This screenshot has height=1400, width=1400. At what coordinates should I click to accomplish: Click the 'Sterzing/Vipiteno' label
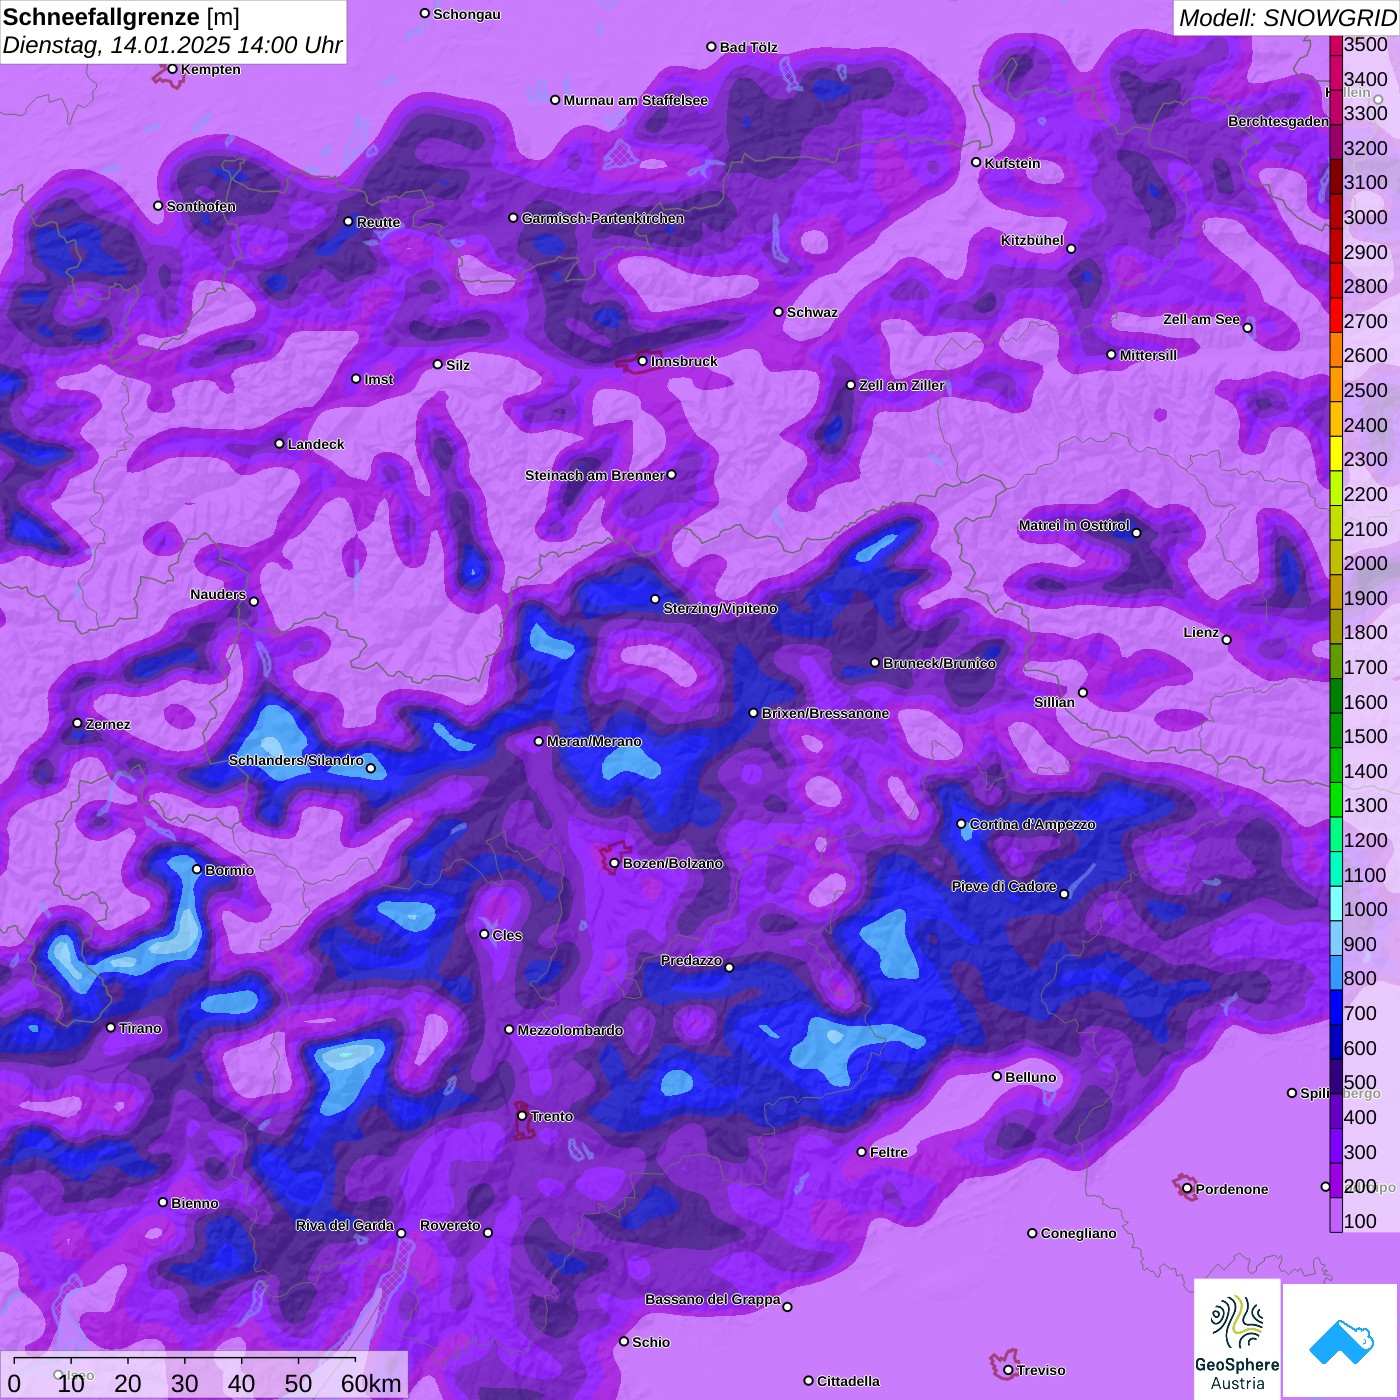pyautogui.click(x=720, y=608)
